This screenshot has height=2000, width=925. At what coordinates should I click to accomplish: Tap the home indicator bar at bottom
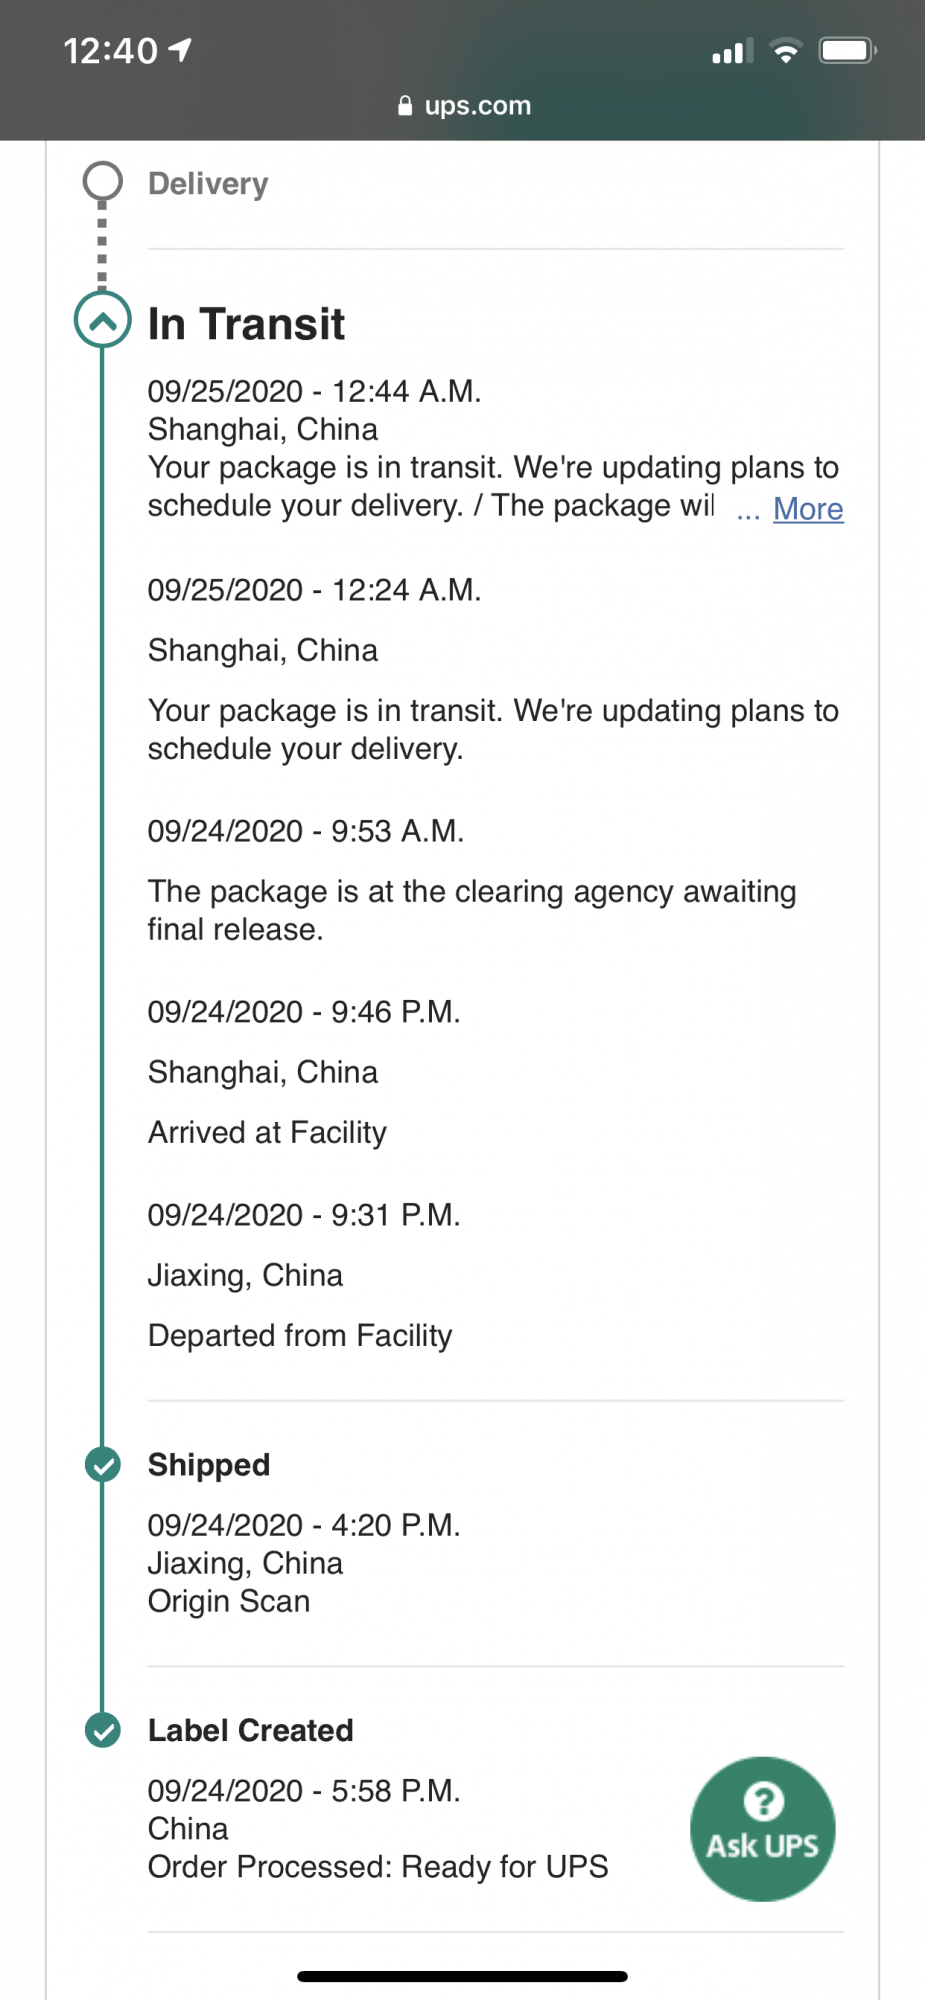[x=462, y=1976]
